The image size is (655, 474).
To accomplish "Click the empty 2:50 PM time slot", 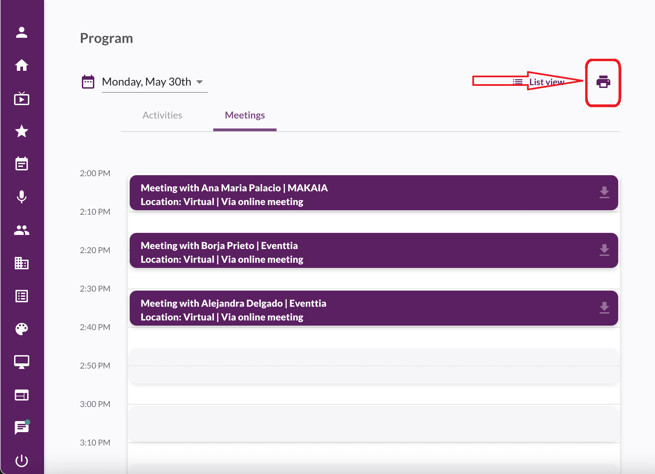I will click(373, 366).
